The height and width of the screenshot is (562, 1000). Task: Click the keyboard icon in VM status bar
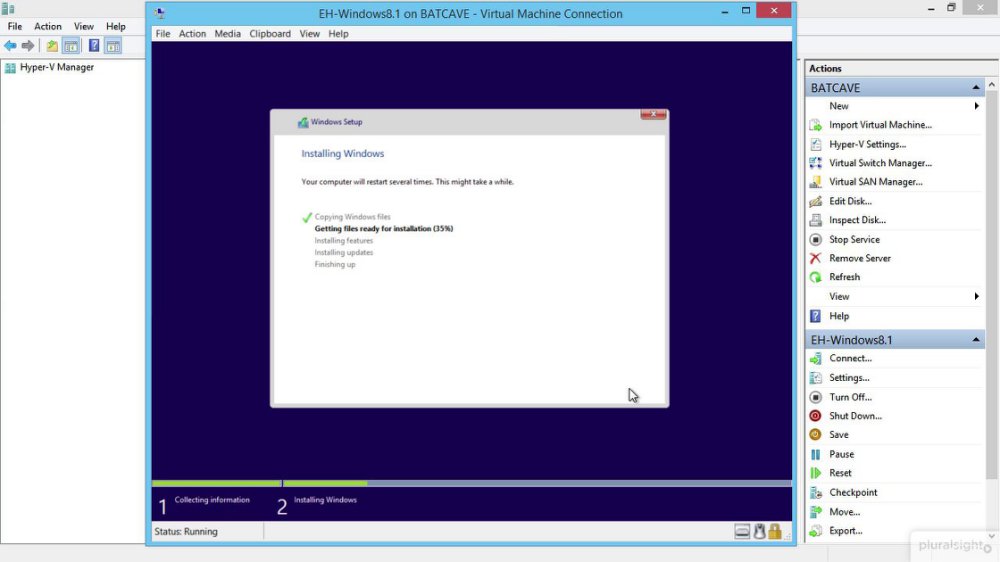pos(742,531)
